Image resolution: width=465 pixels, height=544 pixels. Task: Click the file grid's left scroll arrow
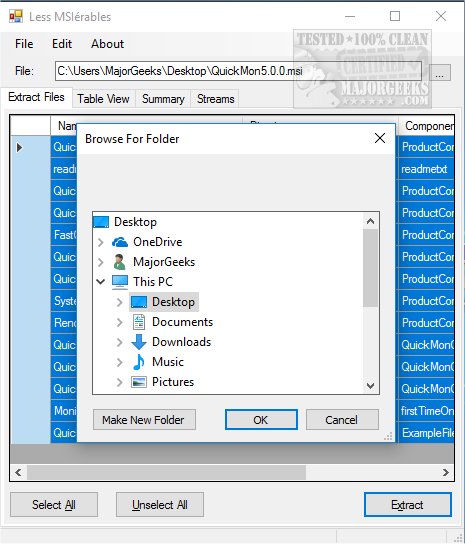18,472
